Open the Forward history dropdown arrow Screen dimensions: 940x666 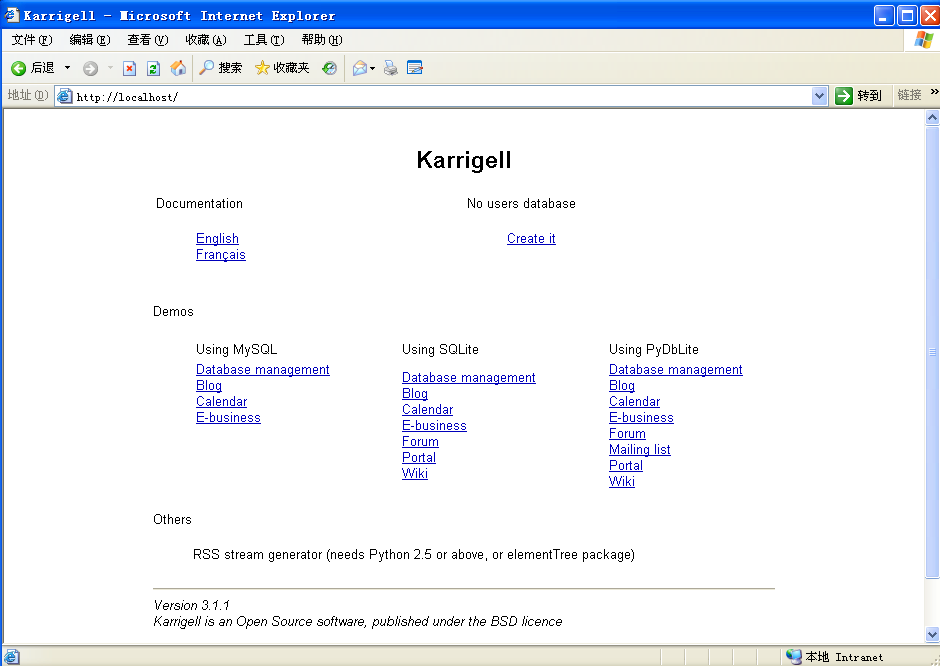click(x=110, y=68)
